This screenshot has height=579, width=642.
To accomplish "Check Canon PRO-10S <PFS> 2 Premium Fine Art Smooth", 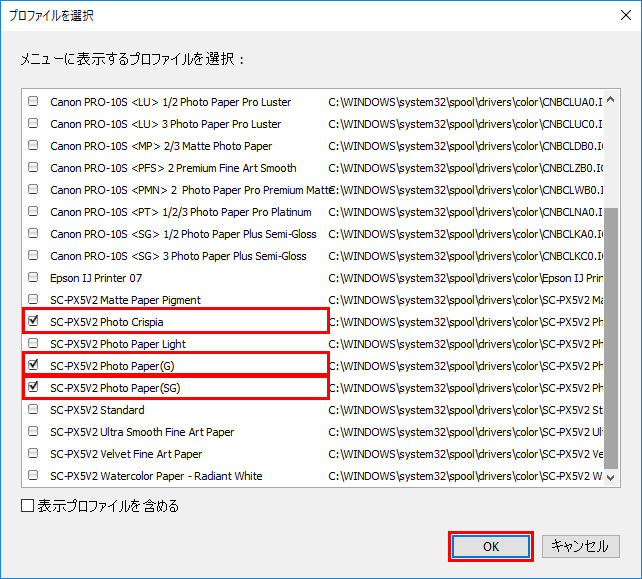I will (x=33, y=167).
